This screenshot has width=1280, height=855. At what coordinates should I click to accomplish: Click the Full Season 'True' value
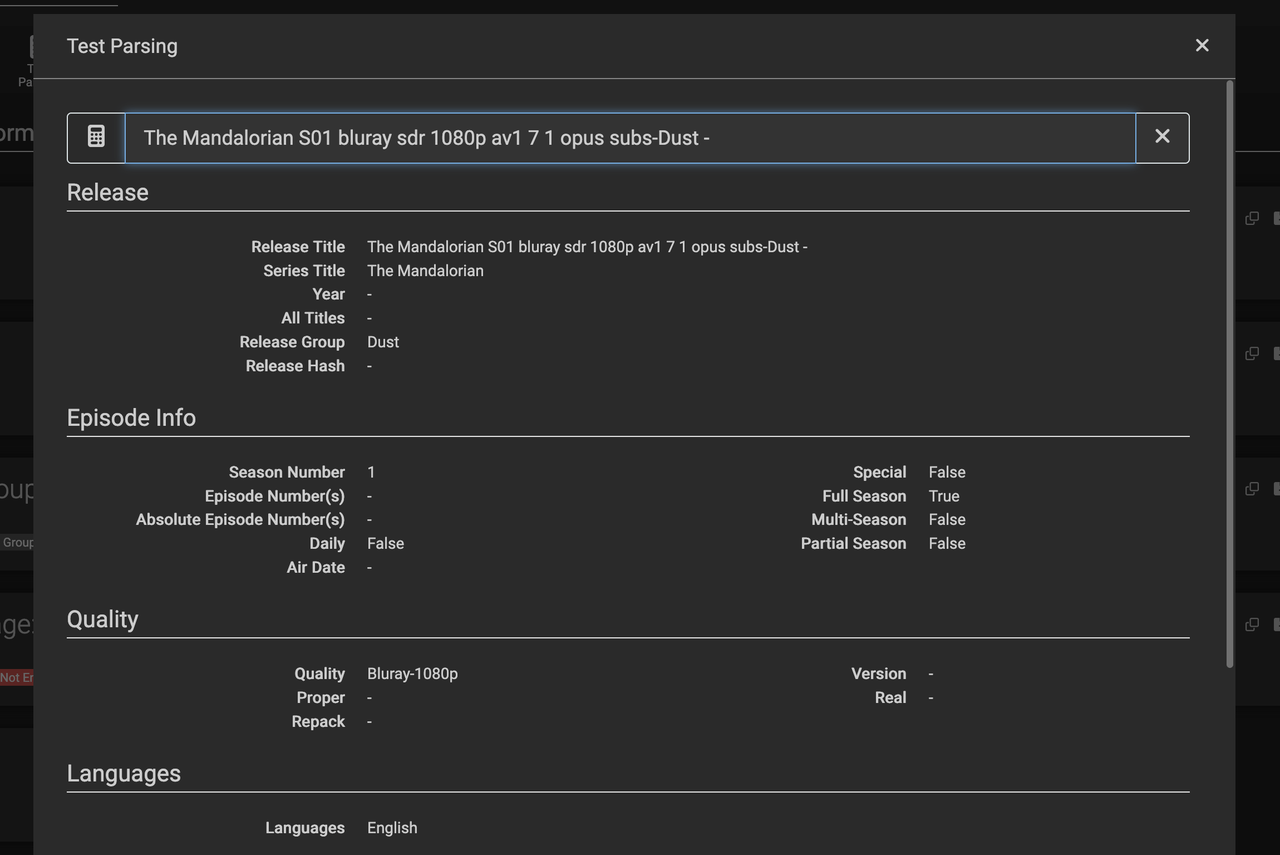[x=944, y=496]
